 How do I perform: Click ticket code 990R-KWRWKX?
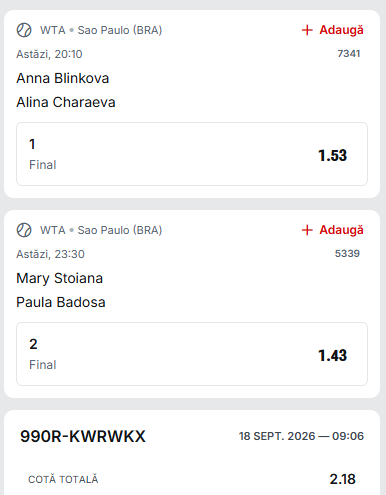[83, 436]
